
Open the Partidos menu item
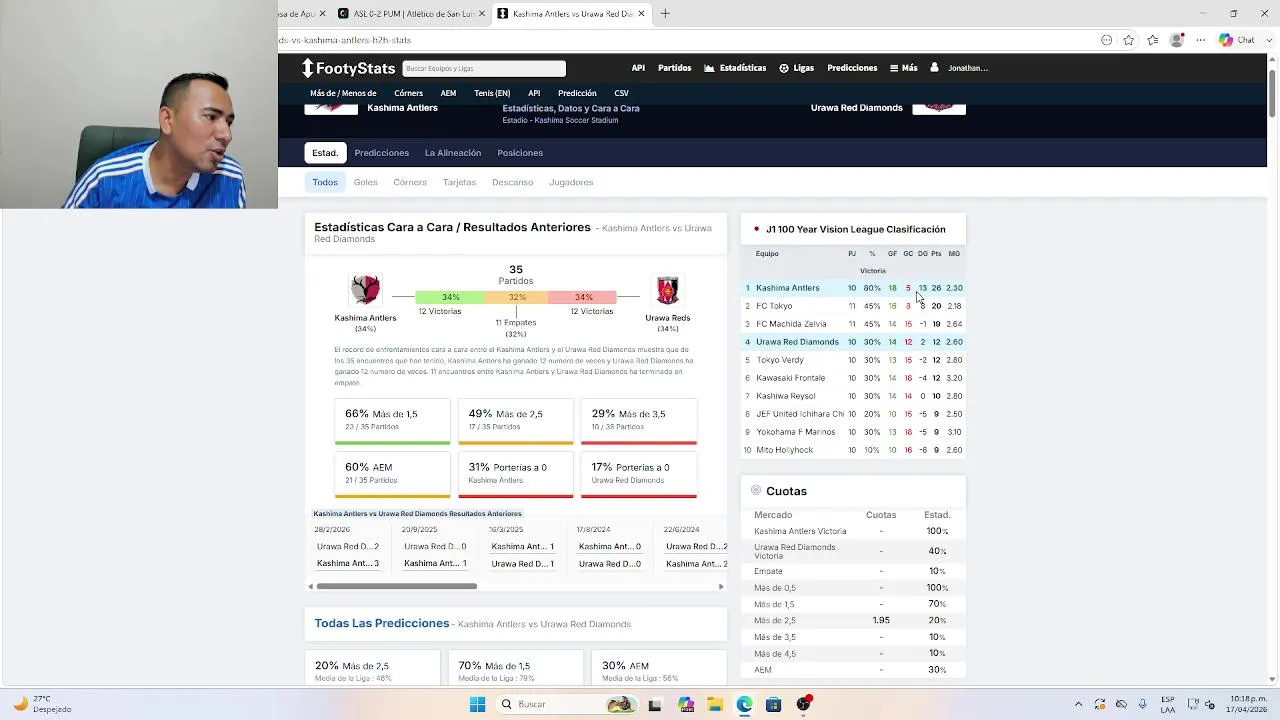point(674,68)
